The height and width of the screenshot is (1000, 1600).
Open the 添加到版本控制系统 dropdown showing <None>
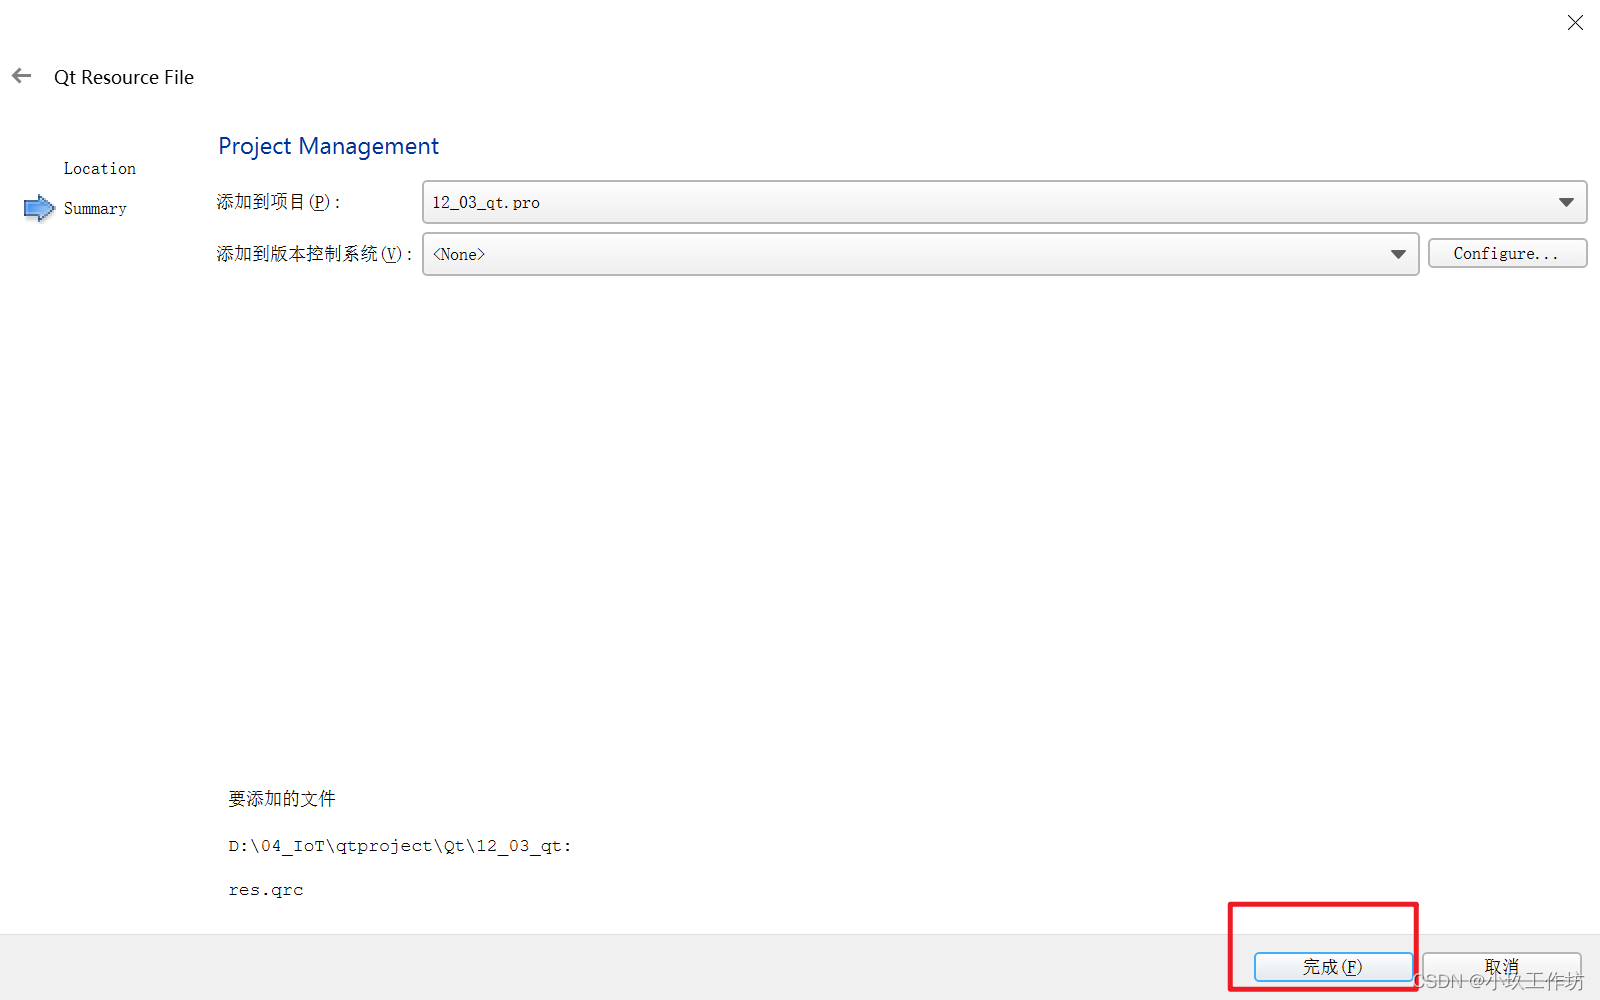click(x=920, y=254)
